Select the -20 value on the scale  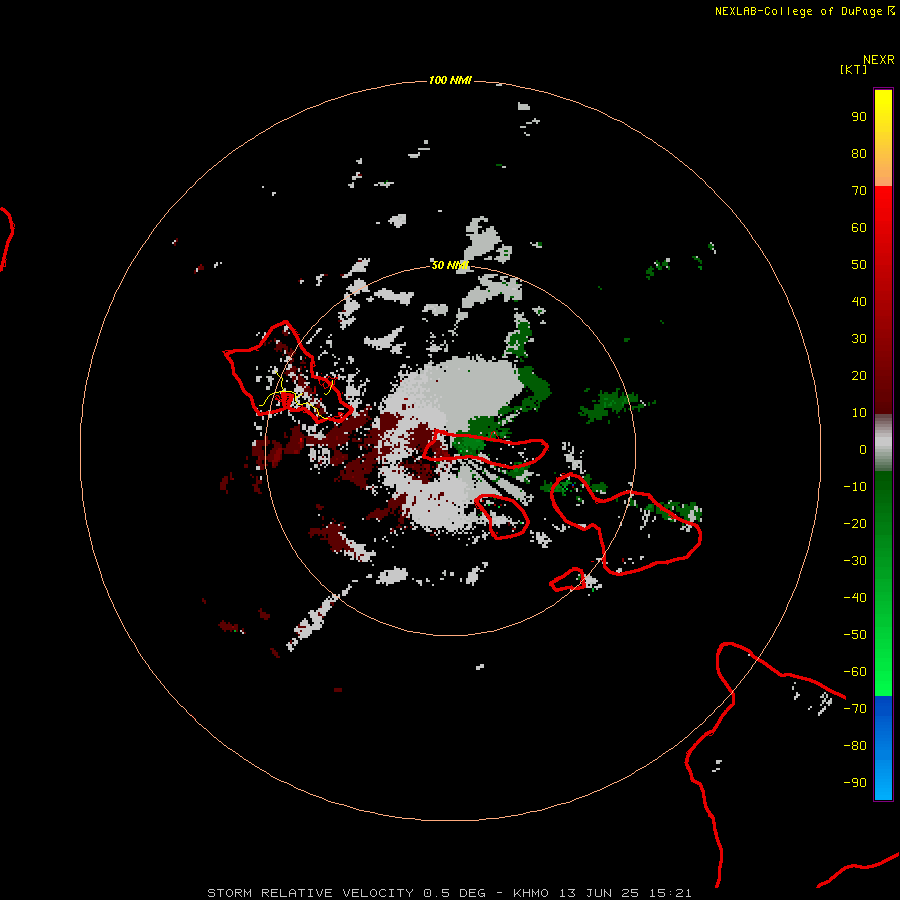[x=855, y=524]
